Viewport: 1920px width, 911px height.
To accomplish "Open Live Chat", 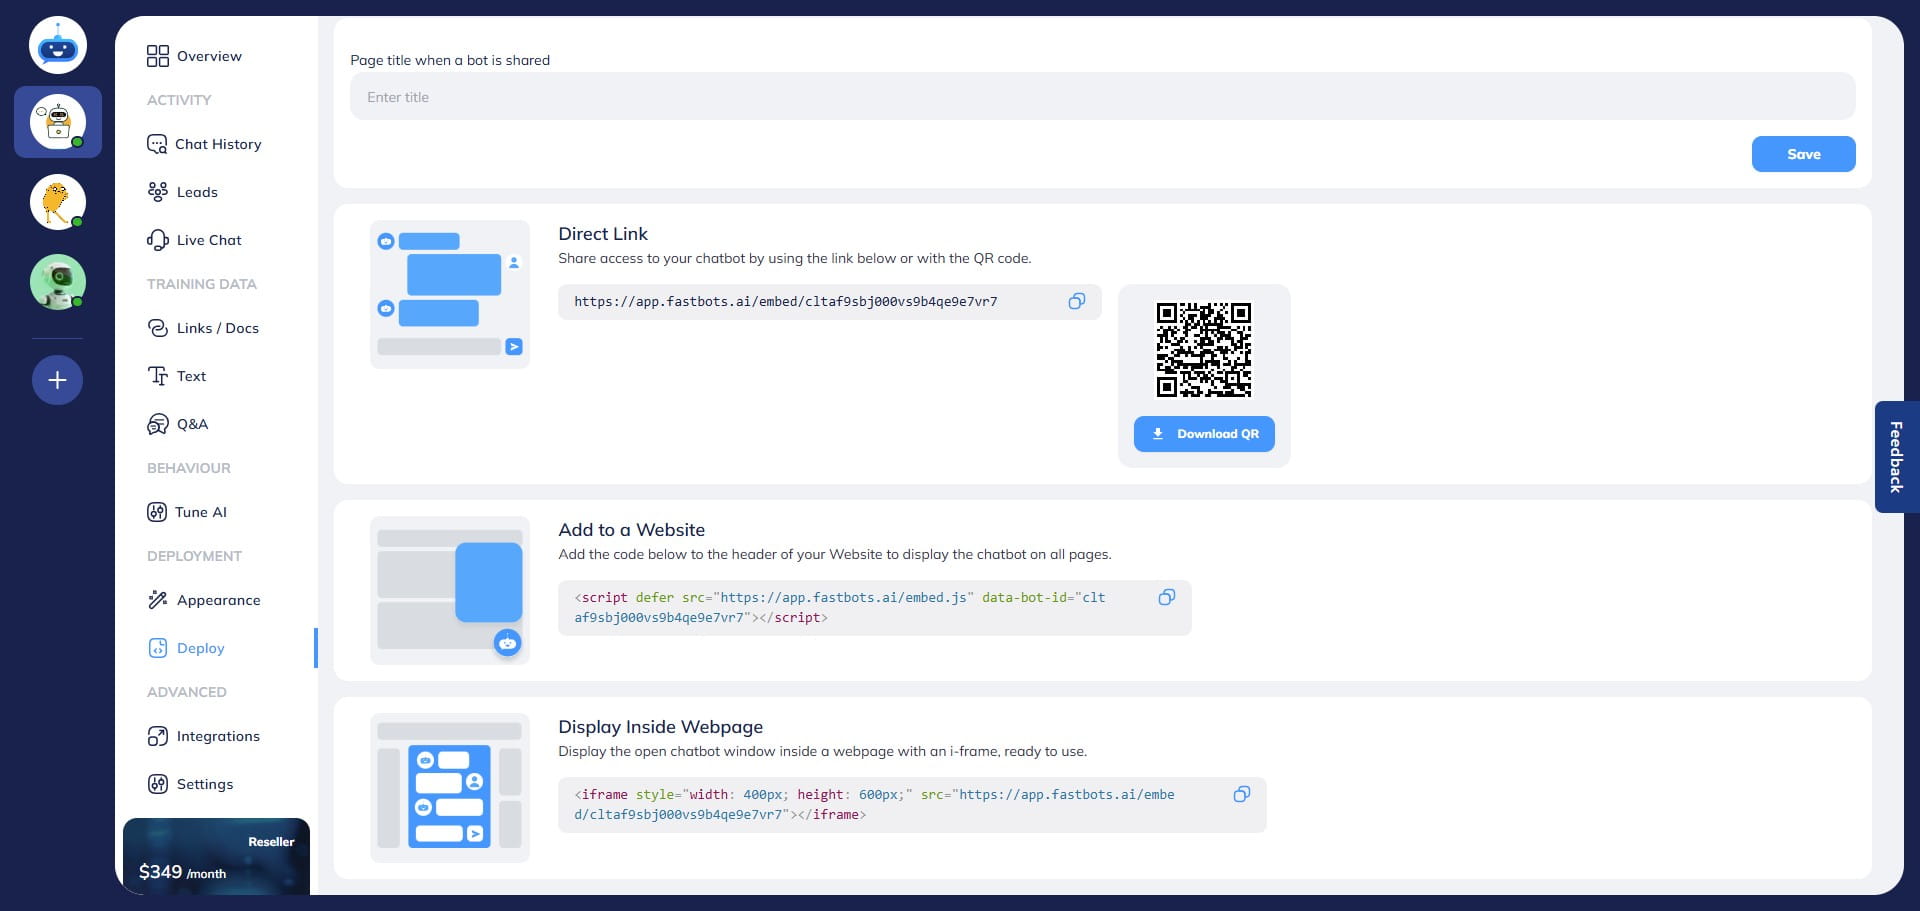I will (208, 240).
